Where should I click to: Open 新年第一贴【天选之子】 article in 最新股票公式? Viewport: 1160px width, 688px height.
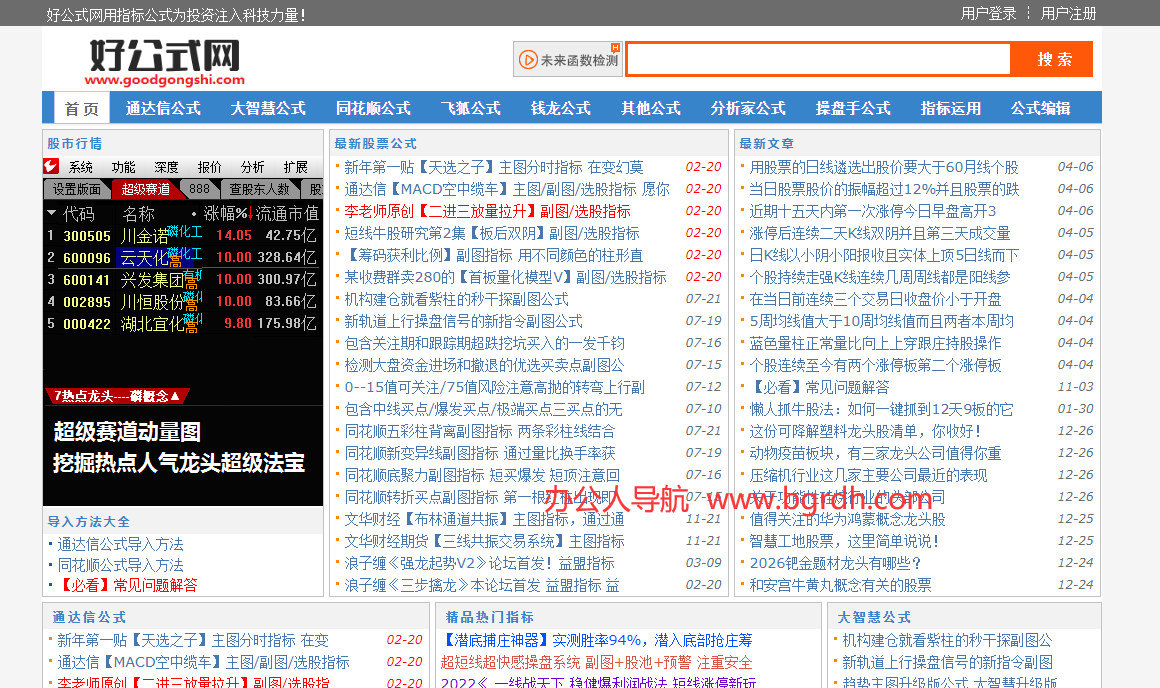(493, 167)
